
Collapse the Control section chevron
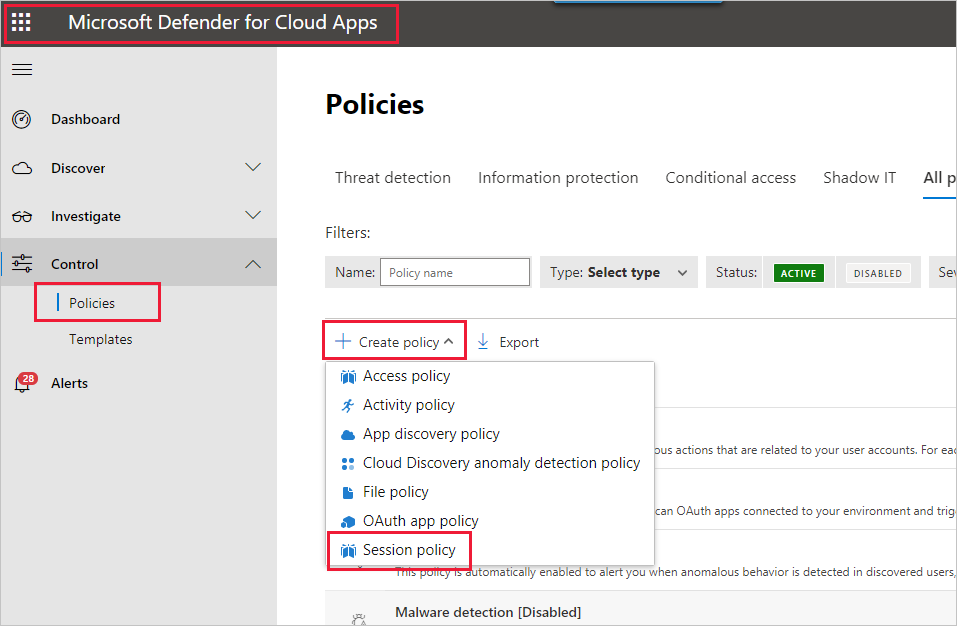point(253,264)
